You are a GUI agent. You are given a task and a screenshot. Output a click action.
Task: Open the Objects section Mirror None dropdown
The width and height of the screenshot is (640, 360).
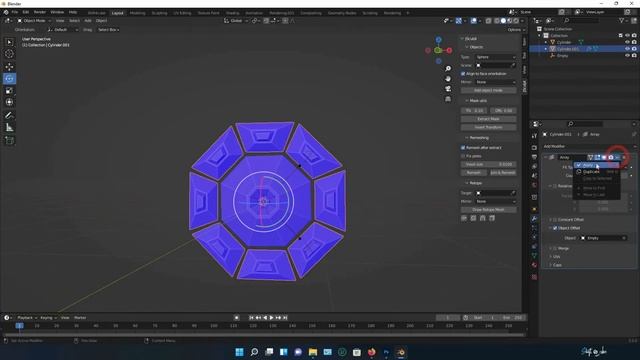point(496,82)
